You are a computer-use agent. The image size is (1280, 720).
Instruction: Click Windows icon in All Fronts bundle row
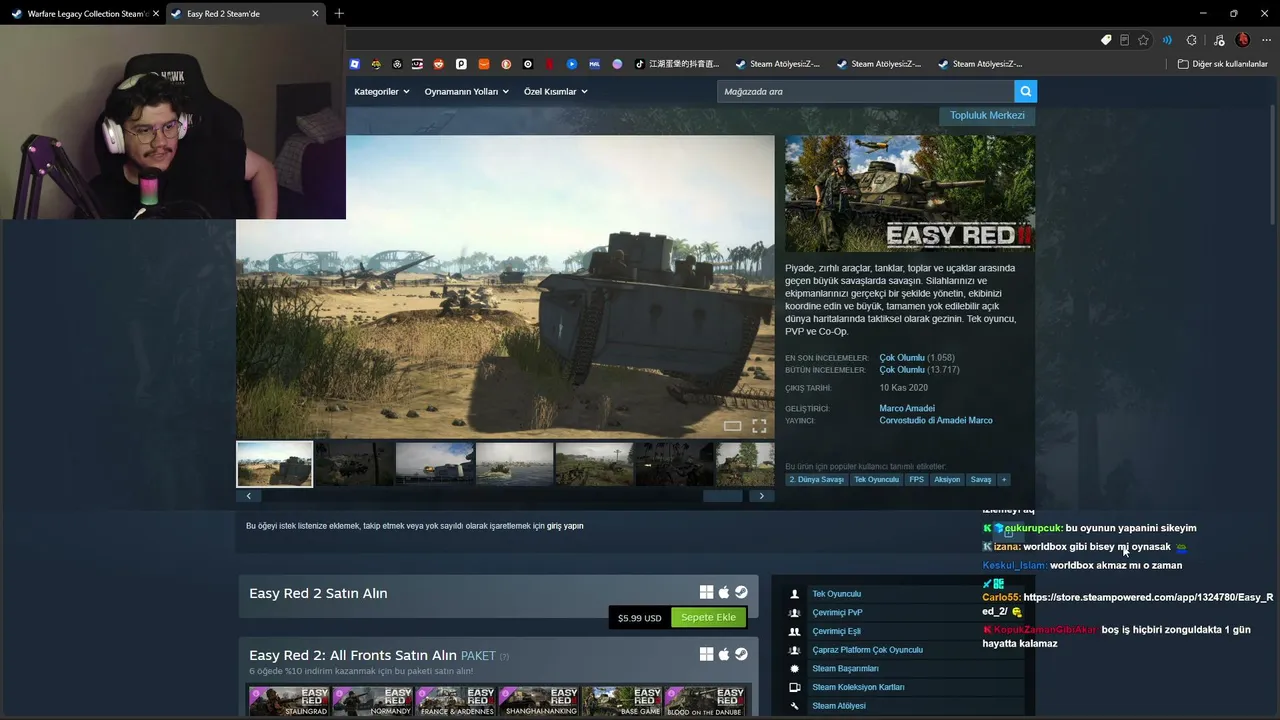tap(706, 654)
